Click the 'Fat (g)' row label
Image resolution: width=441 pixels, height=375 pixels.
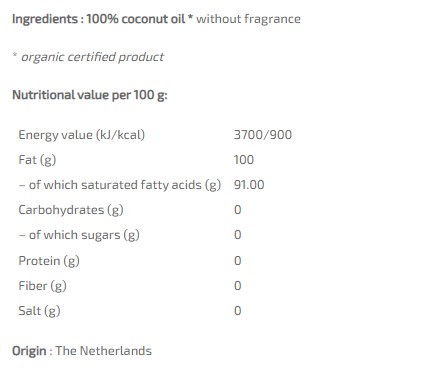37,160
